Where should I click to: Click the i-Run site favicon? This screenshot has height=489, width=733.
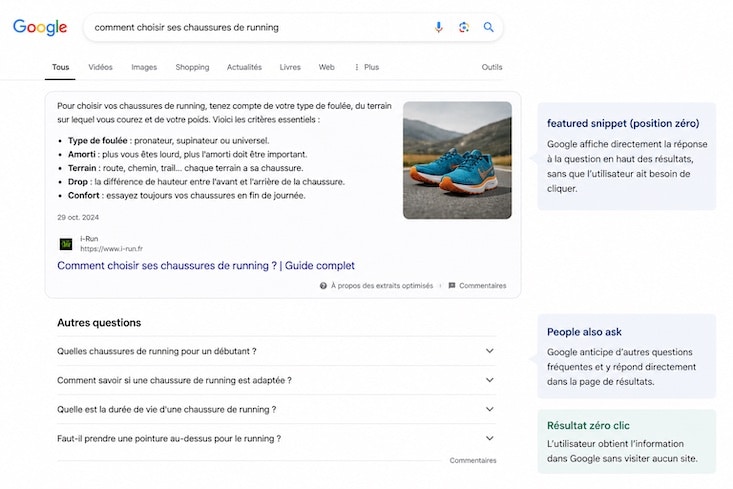click(66, 244)
